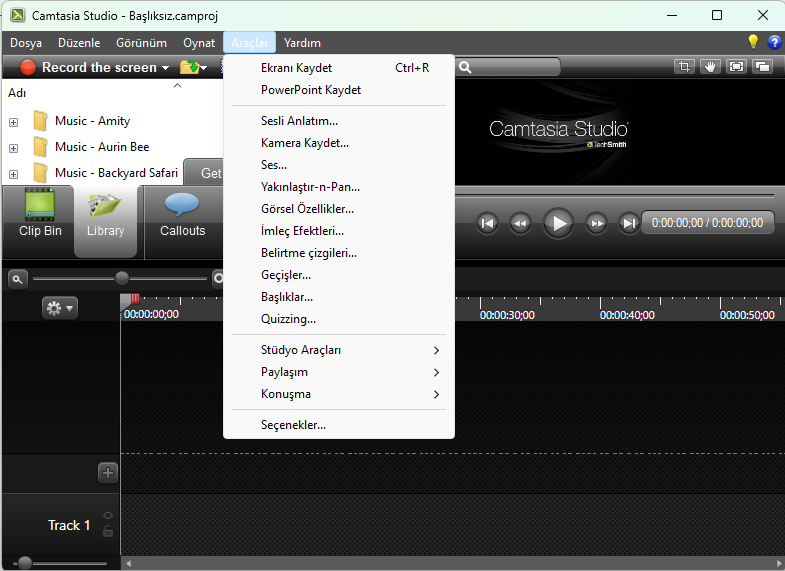The height and width of the screenshot is (571, 785).
Task: Select the Track 1 label
Action: pos(69,525)
